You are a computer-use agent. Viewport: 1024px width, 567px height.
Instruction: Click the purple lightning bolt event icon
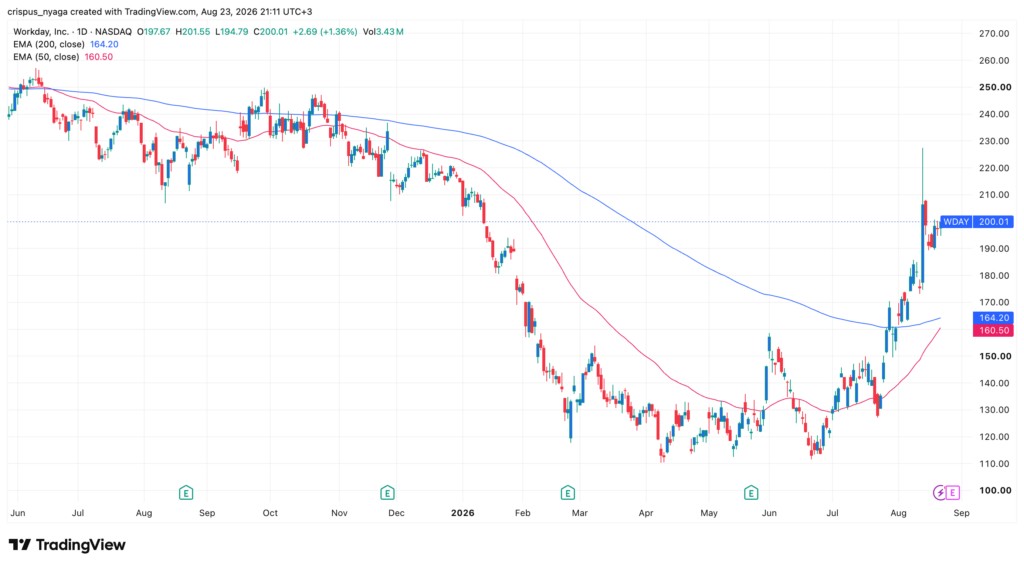click(x=940, y=493)
